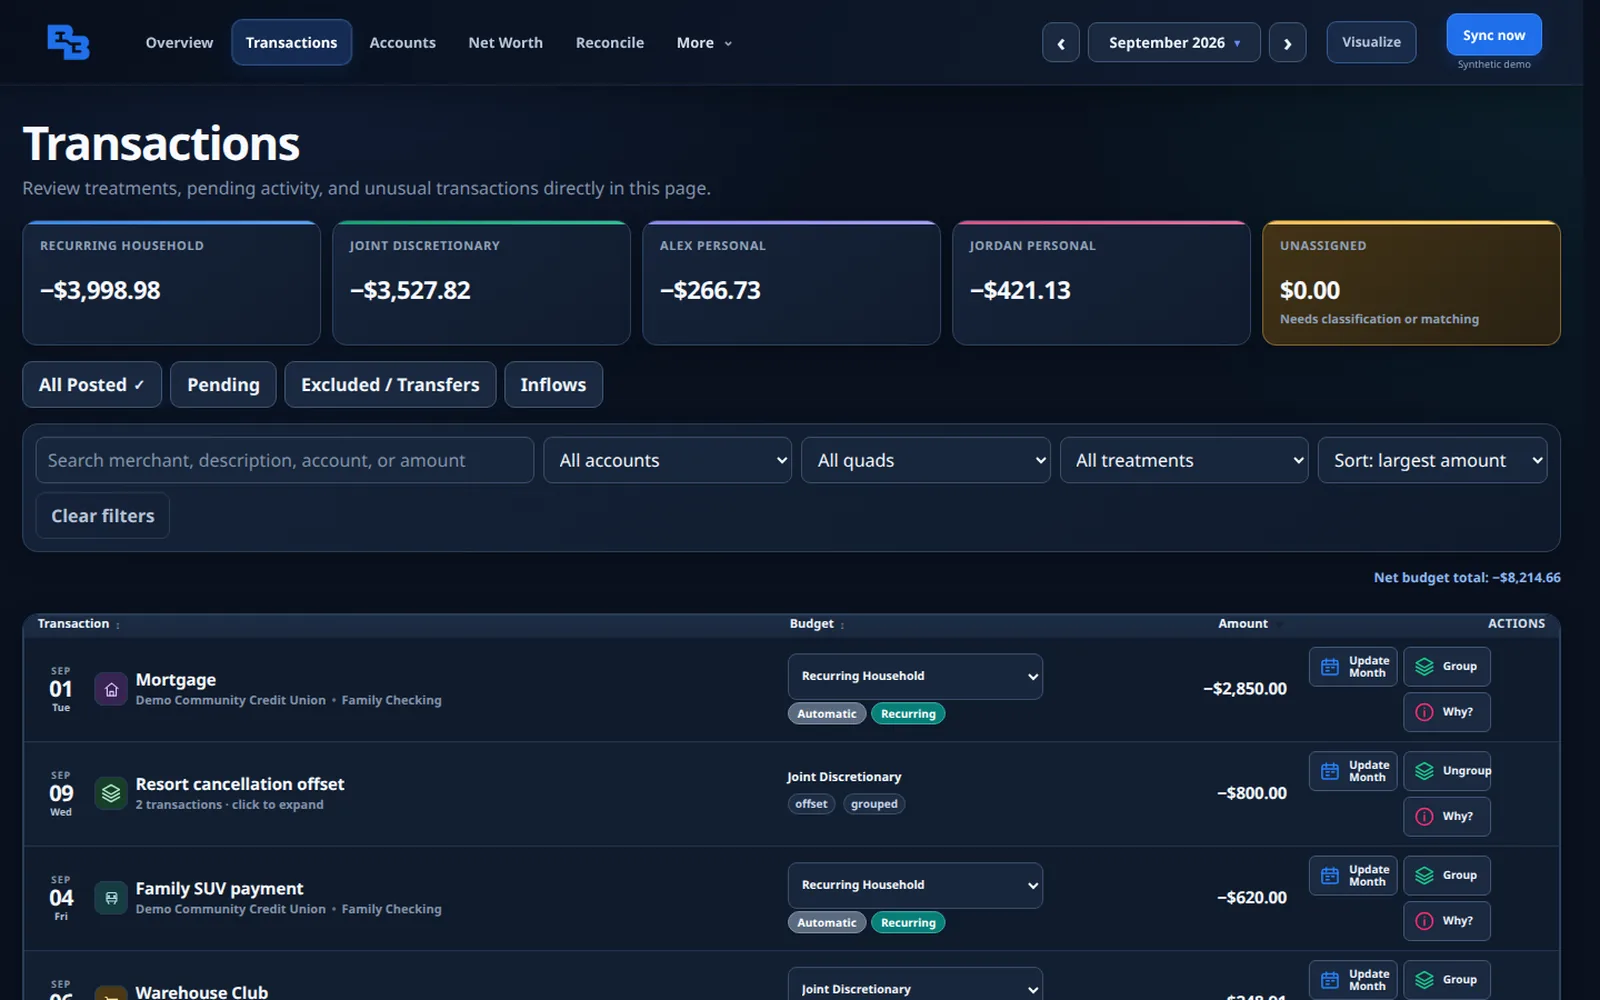Open the September 2026 month selector
1600x1000 pixels.
(x=1174, y=43)
